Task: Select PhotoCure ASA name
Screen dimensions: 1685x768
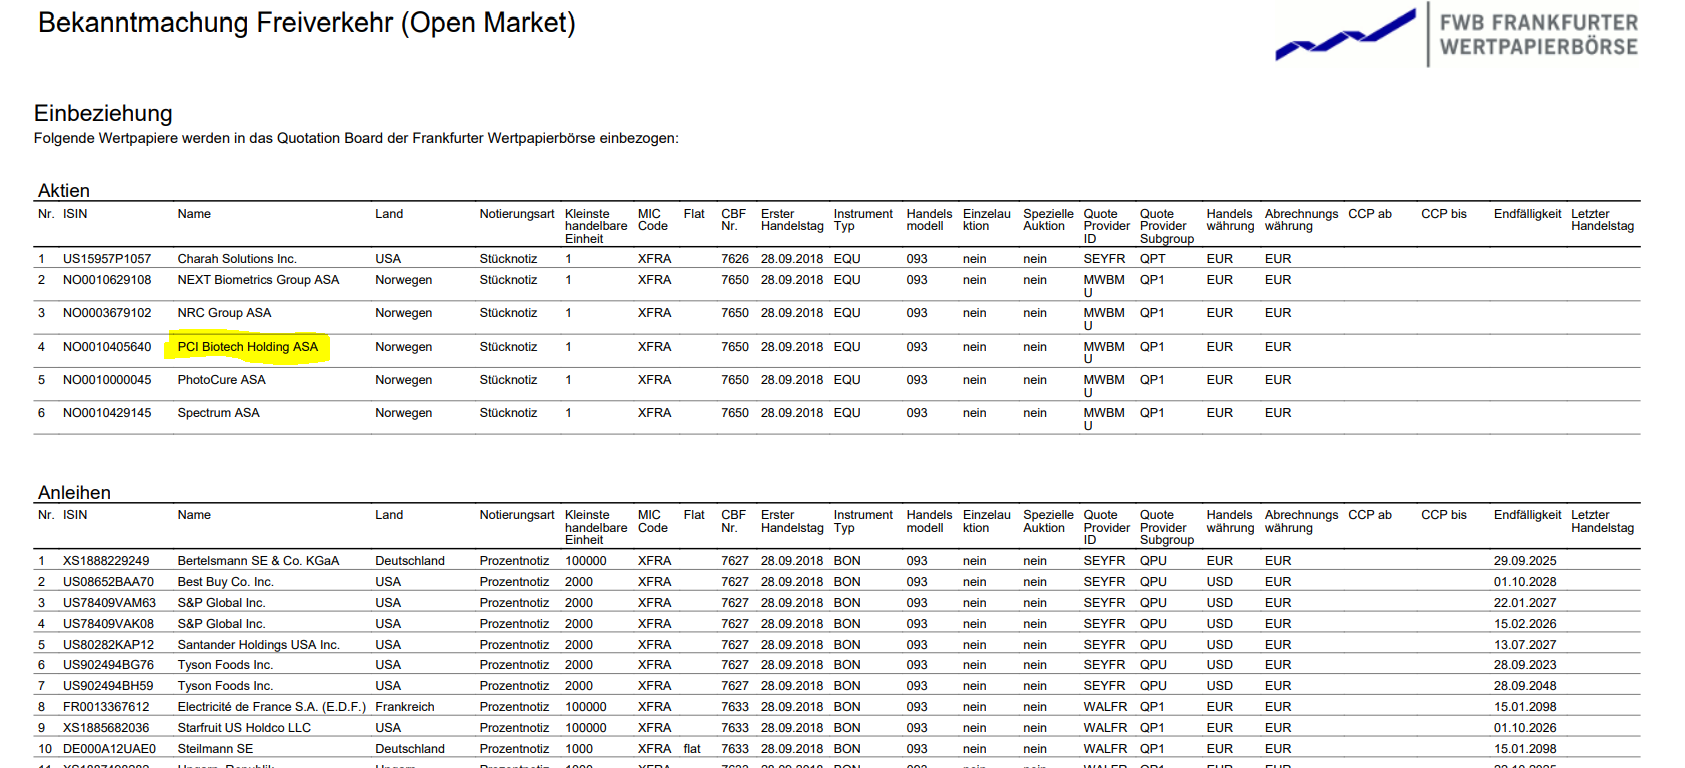Action: (x=221, y=380)
